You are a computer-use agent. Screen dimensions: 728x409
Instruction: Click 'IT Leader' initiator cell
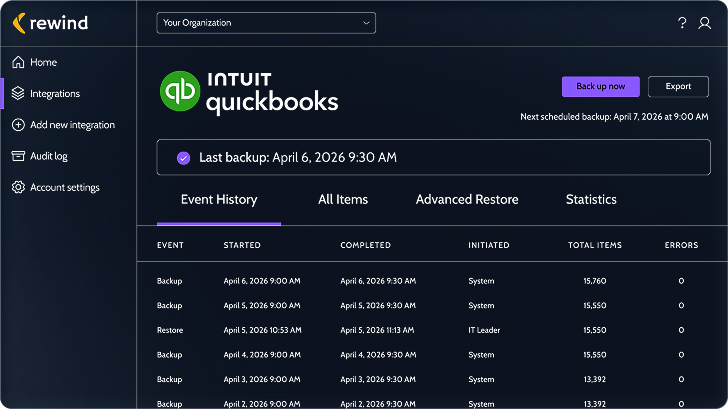[484, 330]
